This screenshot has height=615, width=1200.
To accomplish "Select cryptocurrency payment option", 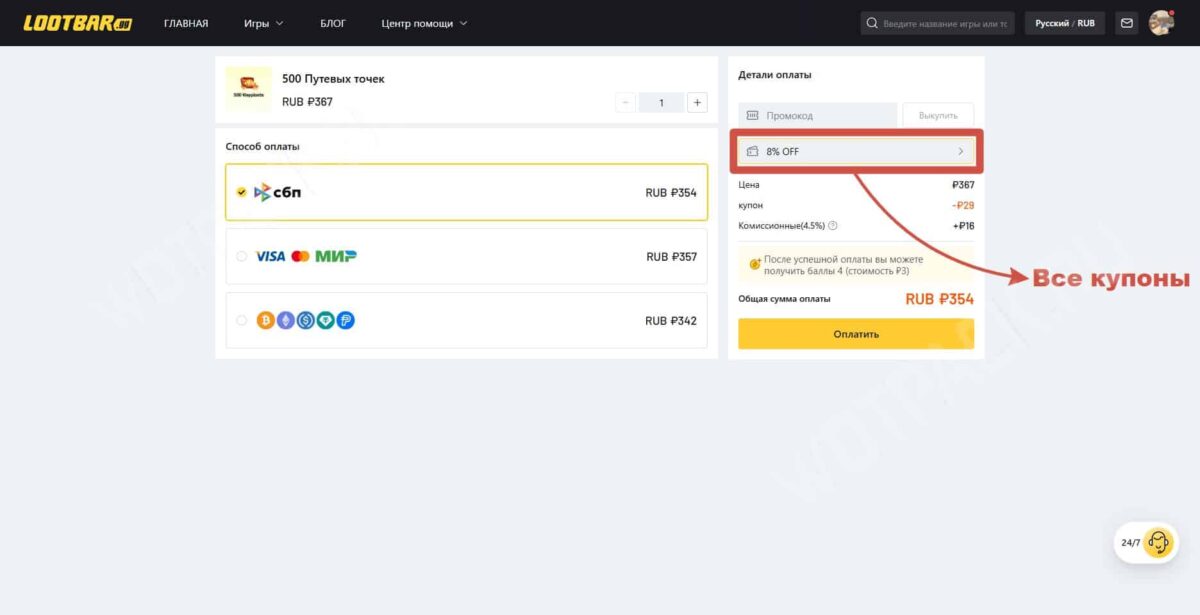I will (466, 321).
